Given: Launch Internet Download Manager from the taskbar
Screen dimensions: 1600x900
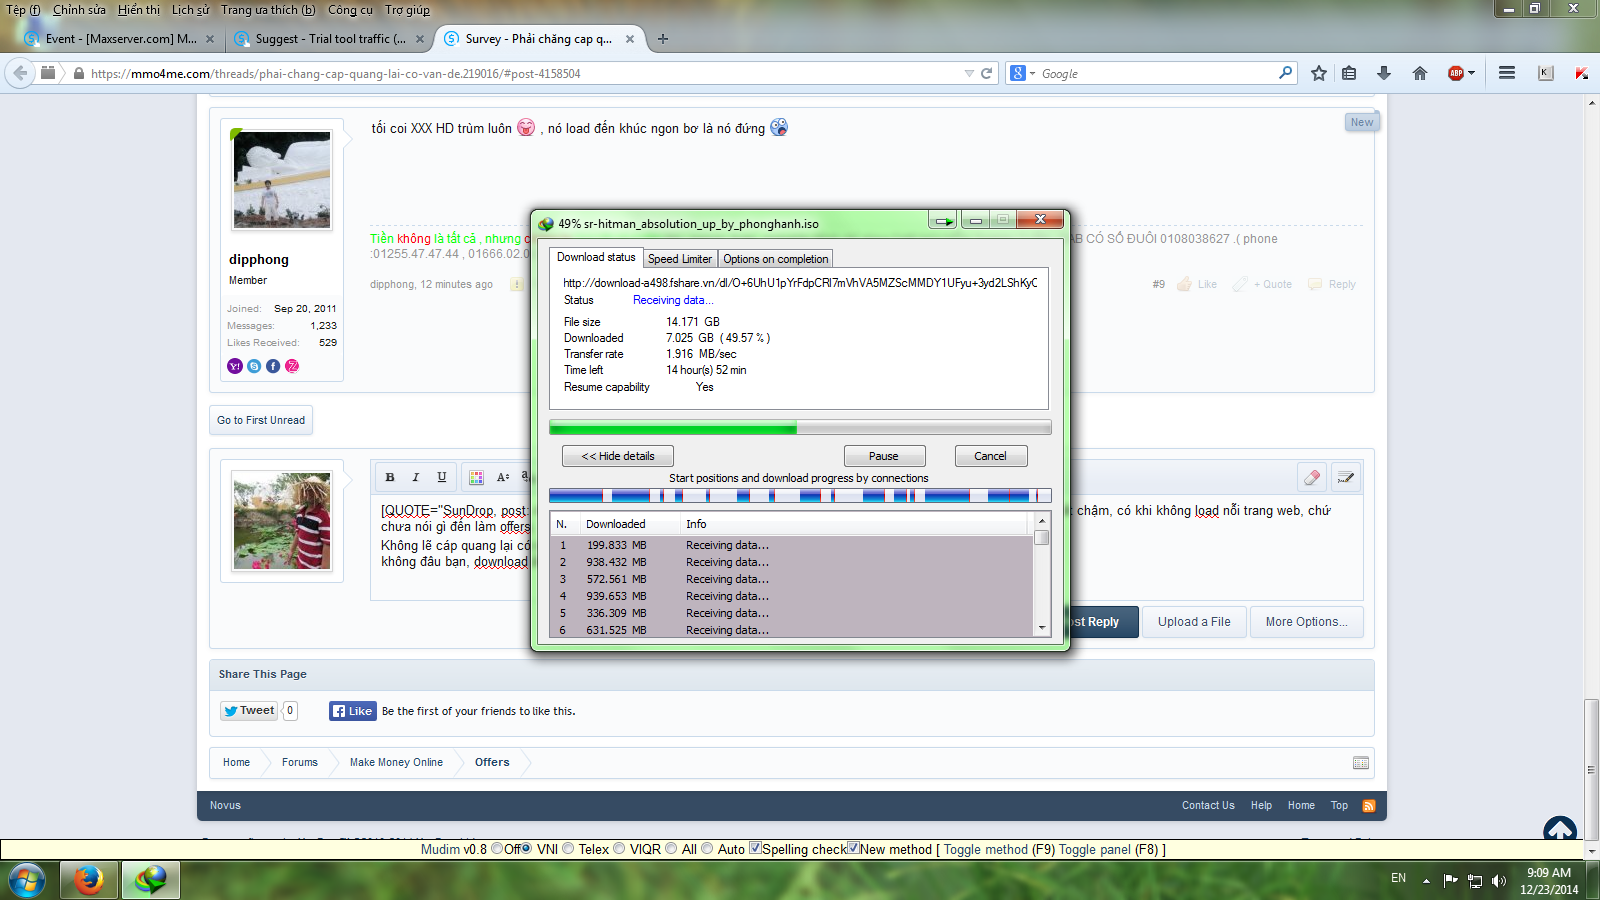Looking at the screenshot, I should point(149,880).
